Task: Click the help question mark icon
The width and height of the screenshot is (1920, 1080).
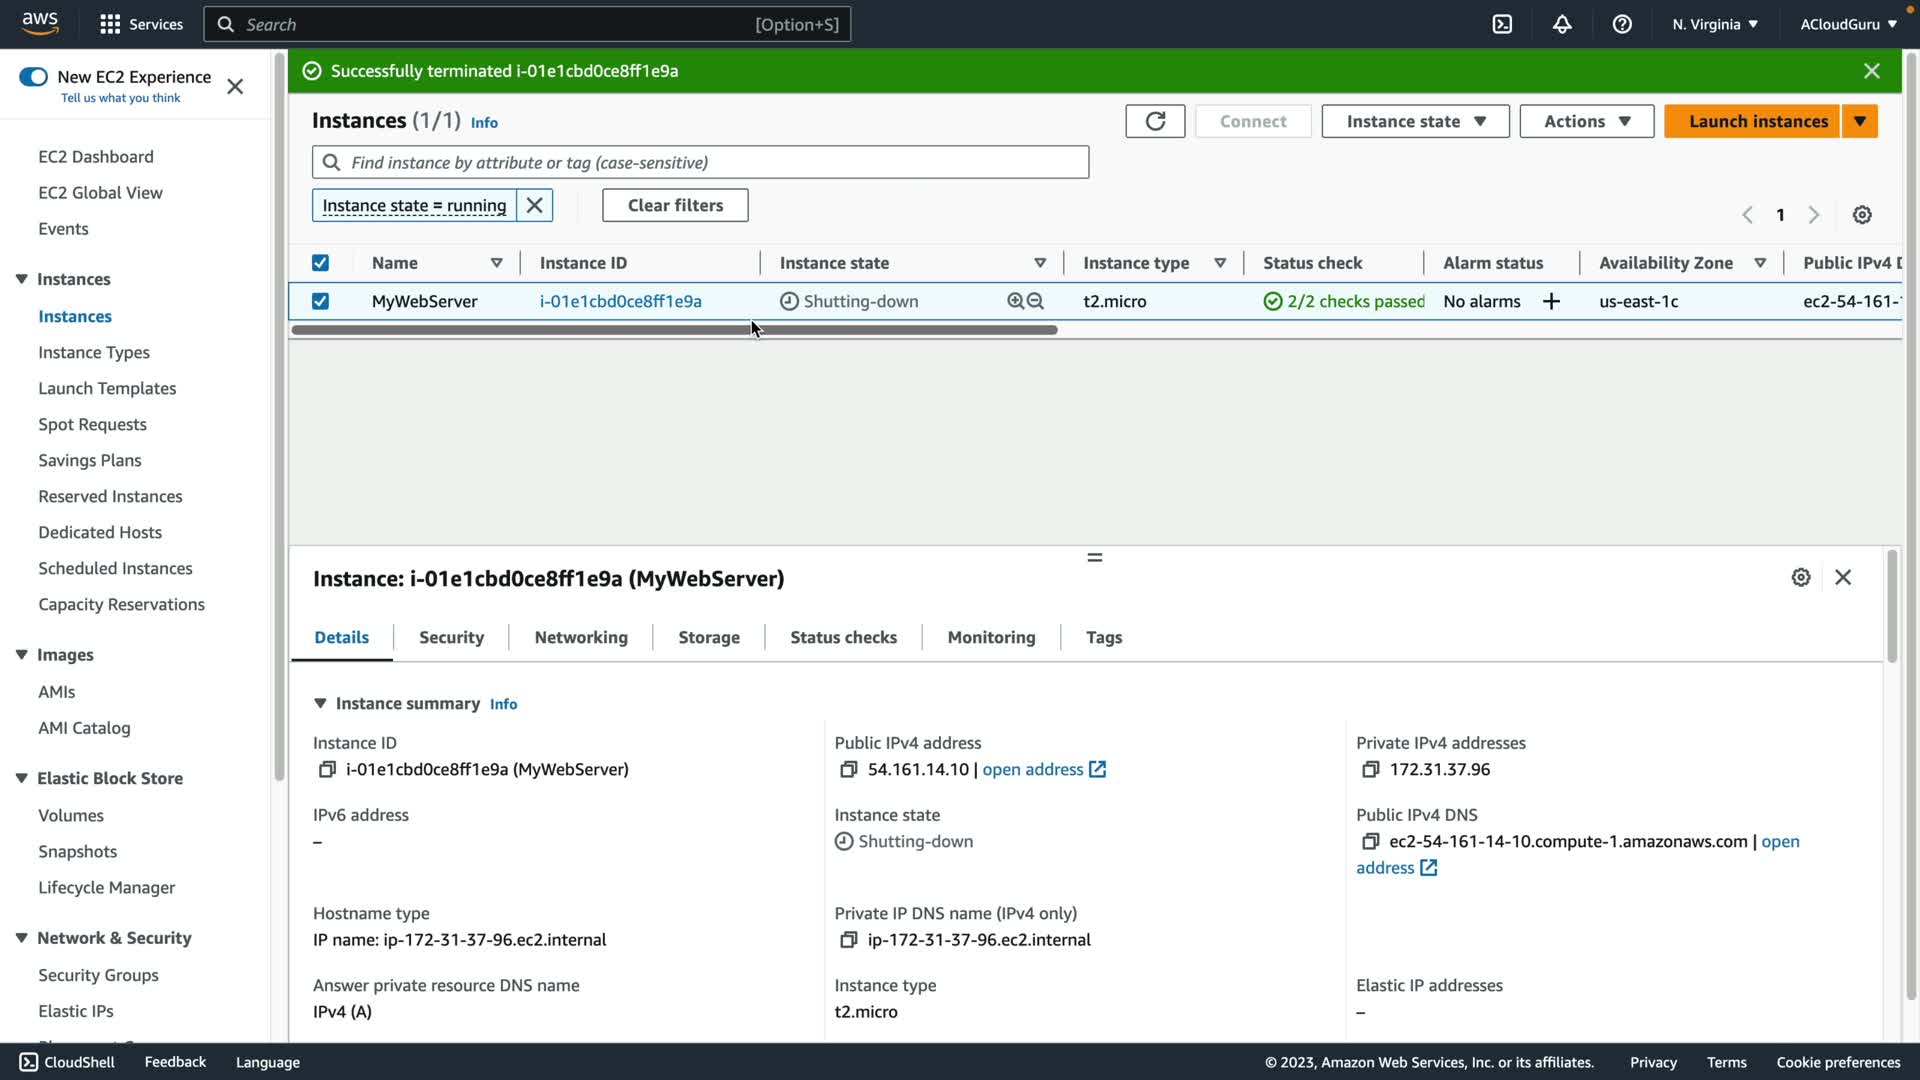Action: tap(1622, 24)
